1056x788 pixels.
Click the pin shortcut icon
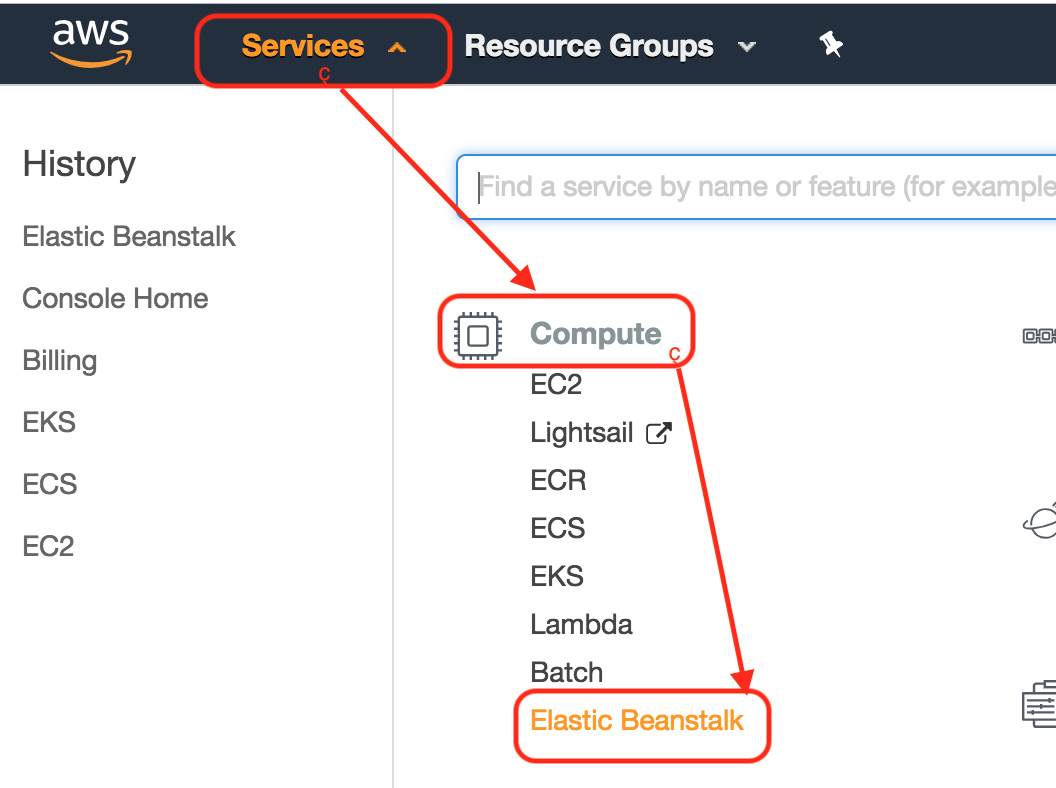click(x=830, y=45)
